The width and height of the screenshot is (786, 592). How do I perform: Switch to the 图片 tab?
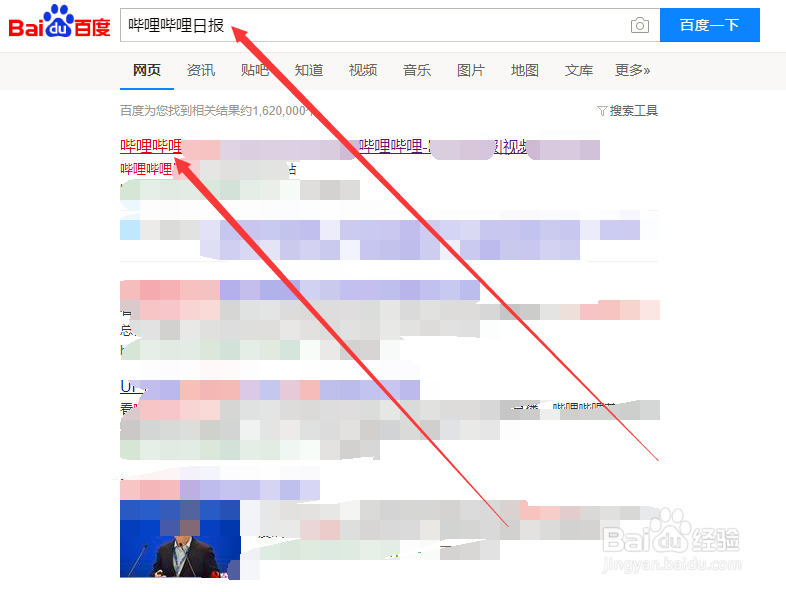471,70
